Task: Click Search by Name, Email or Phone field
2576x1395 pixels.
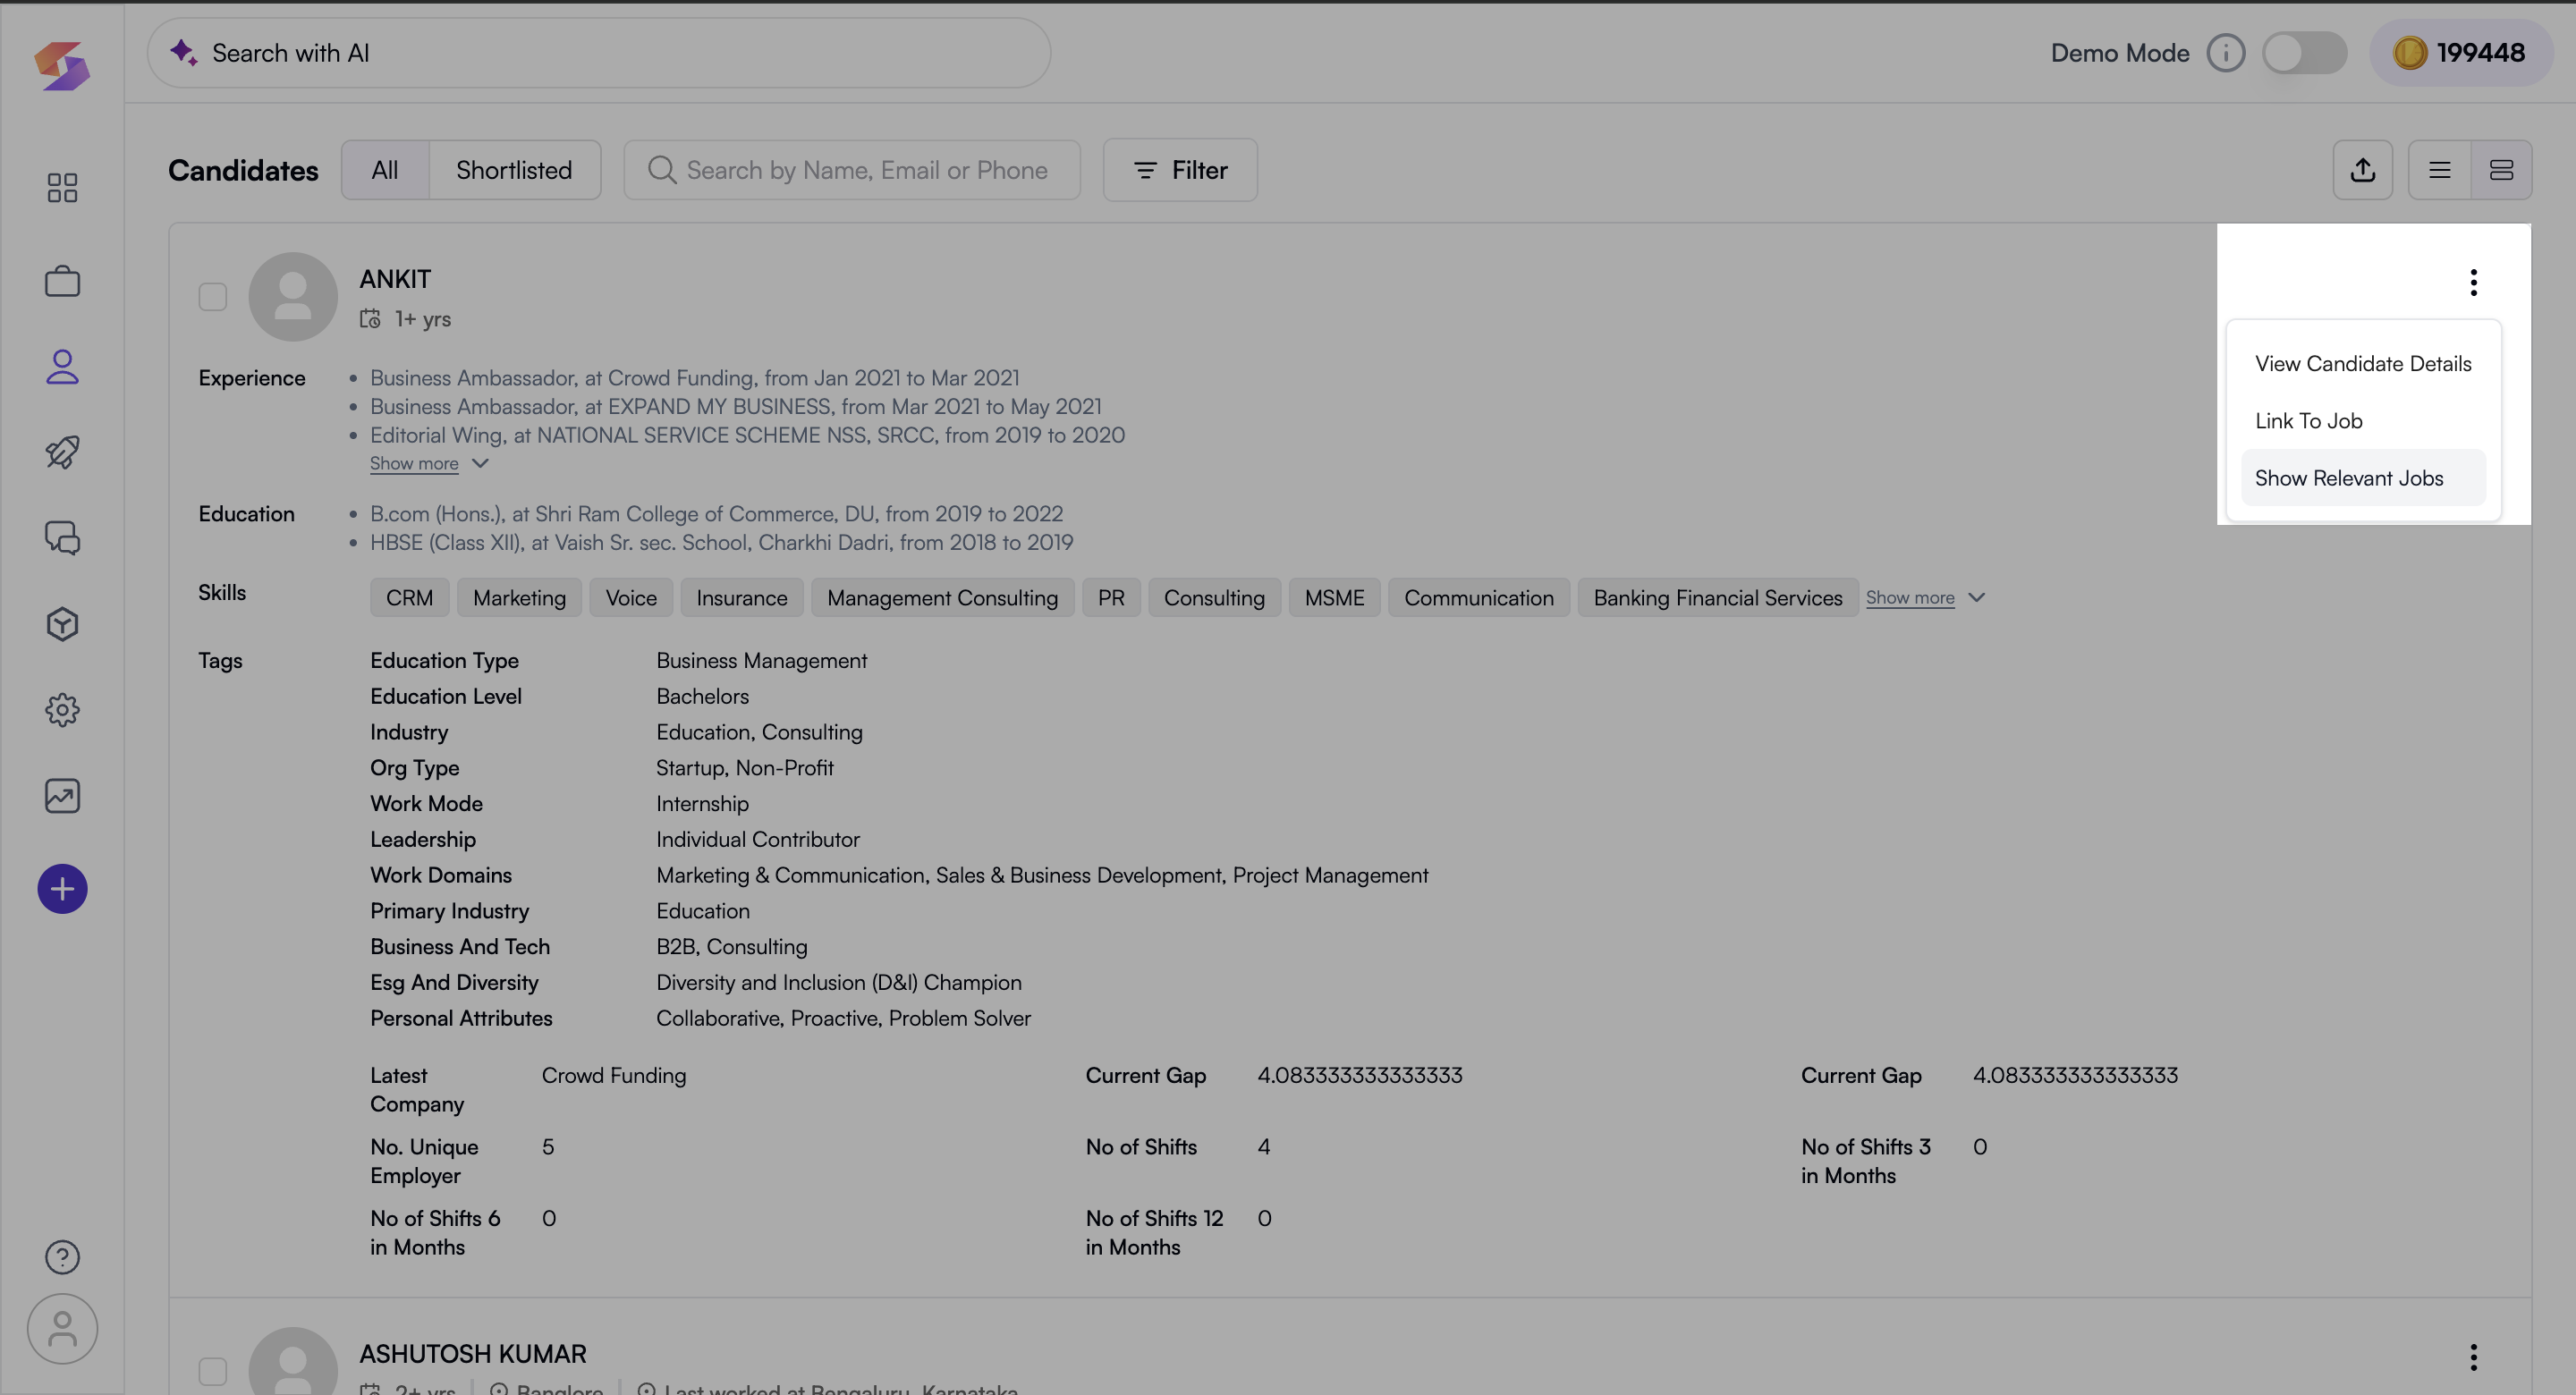Action: tap(852, 170)
